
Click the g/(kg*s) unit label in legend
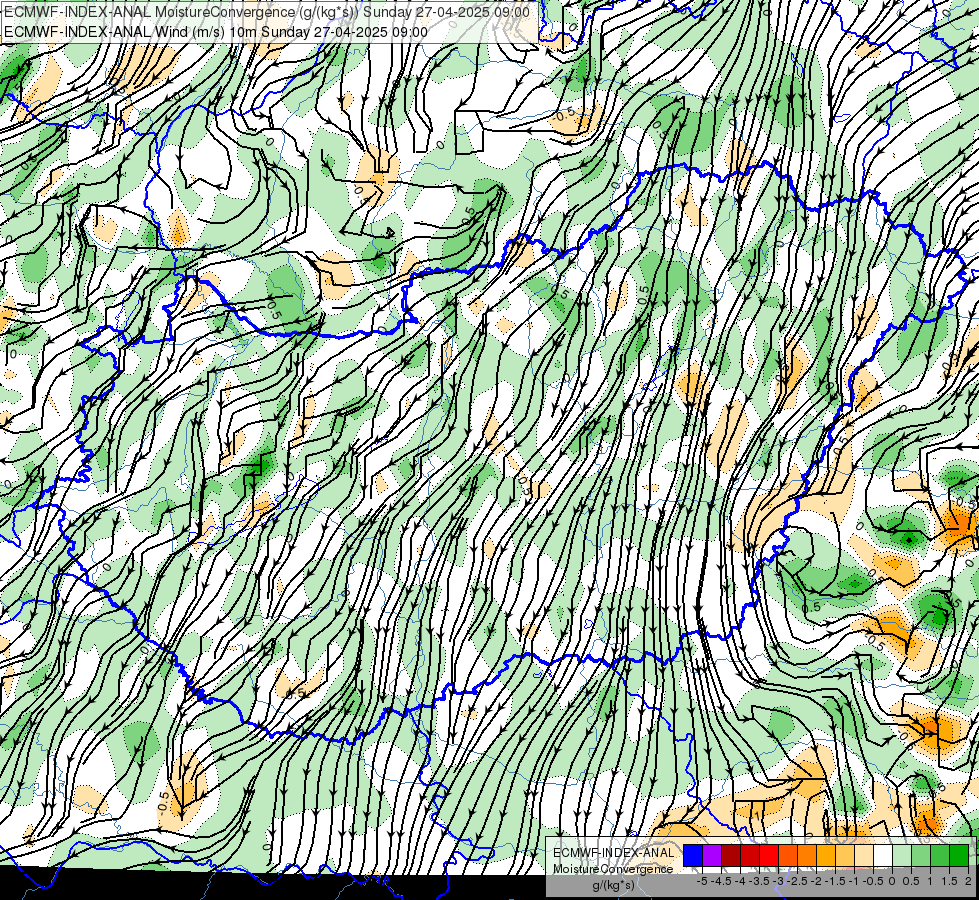pyautogui.click(x=613, y=886)
